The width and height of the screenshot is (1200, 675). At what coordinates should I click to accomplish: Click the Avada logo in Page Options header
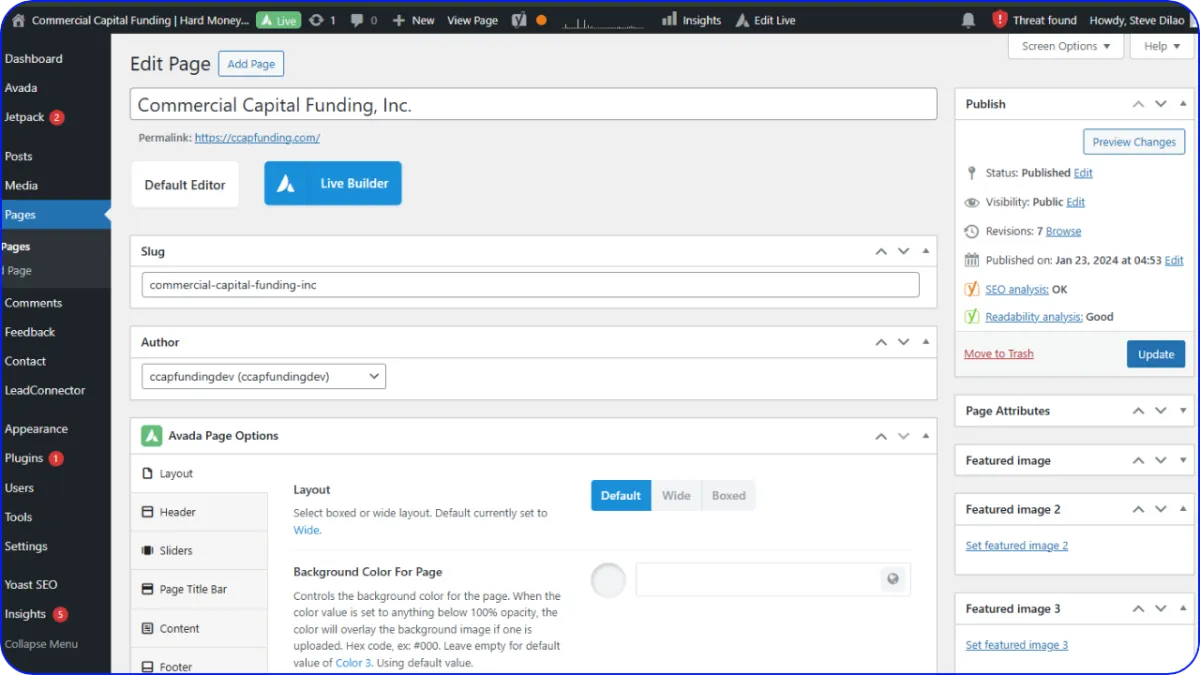[151, 436]
